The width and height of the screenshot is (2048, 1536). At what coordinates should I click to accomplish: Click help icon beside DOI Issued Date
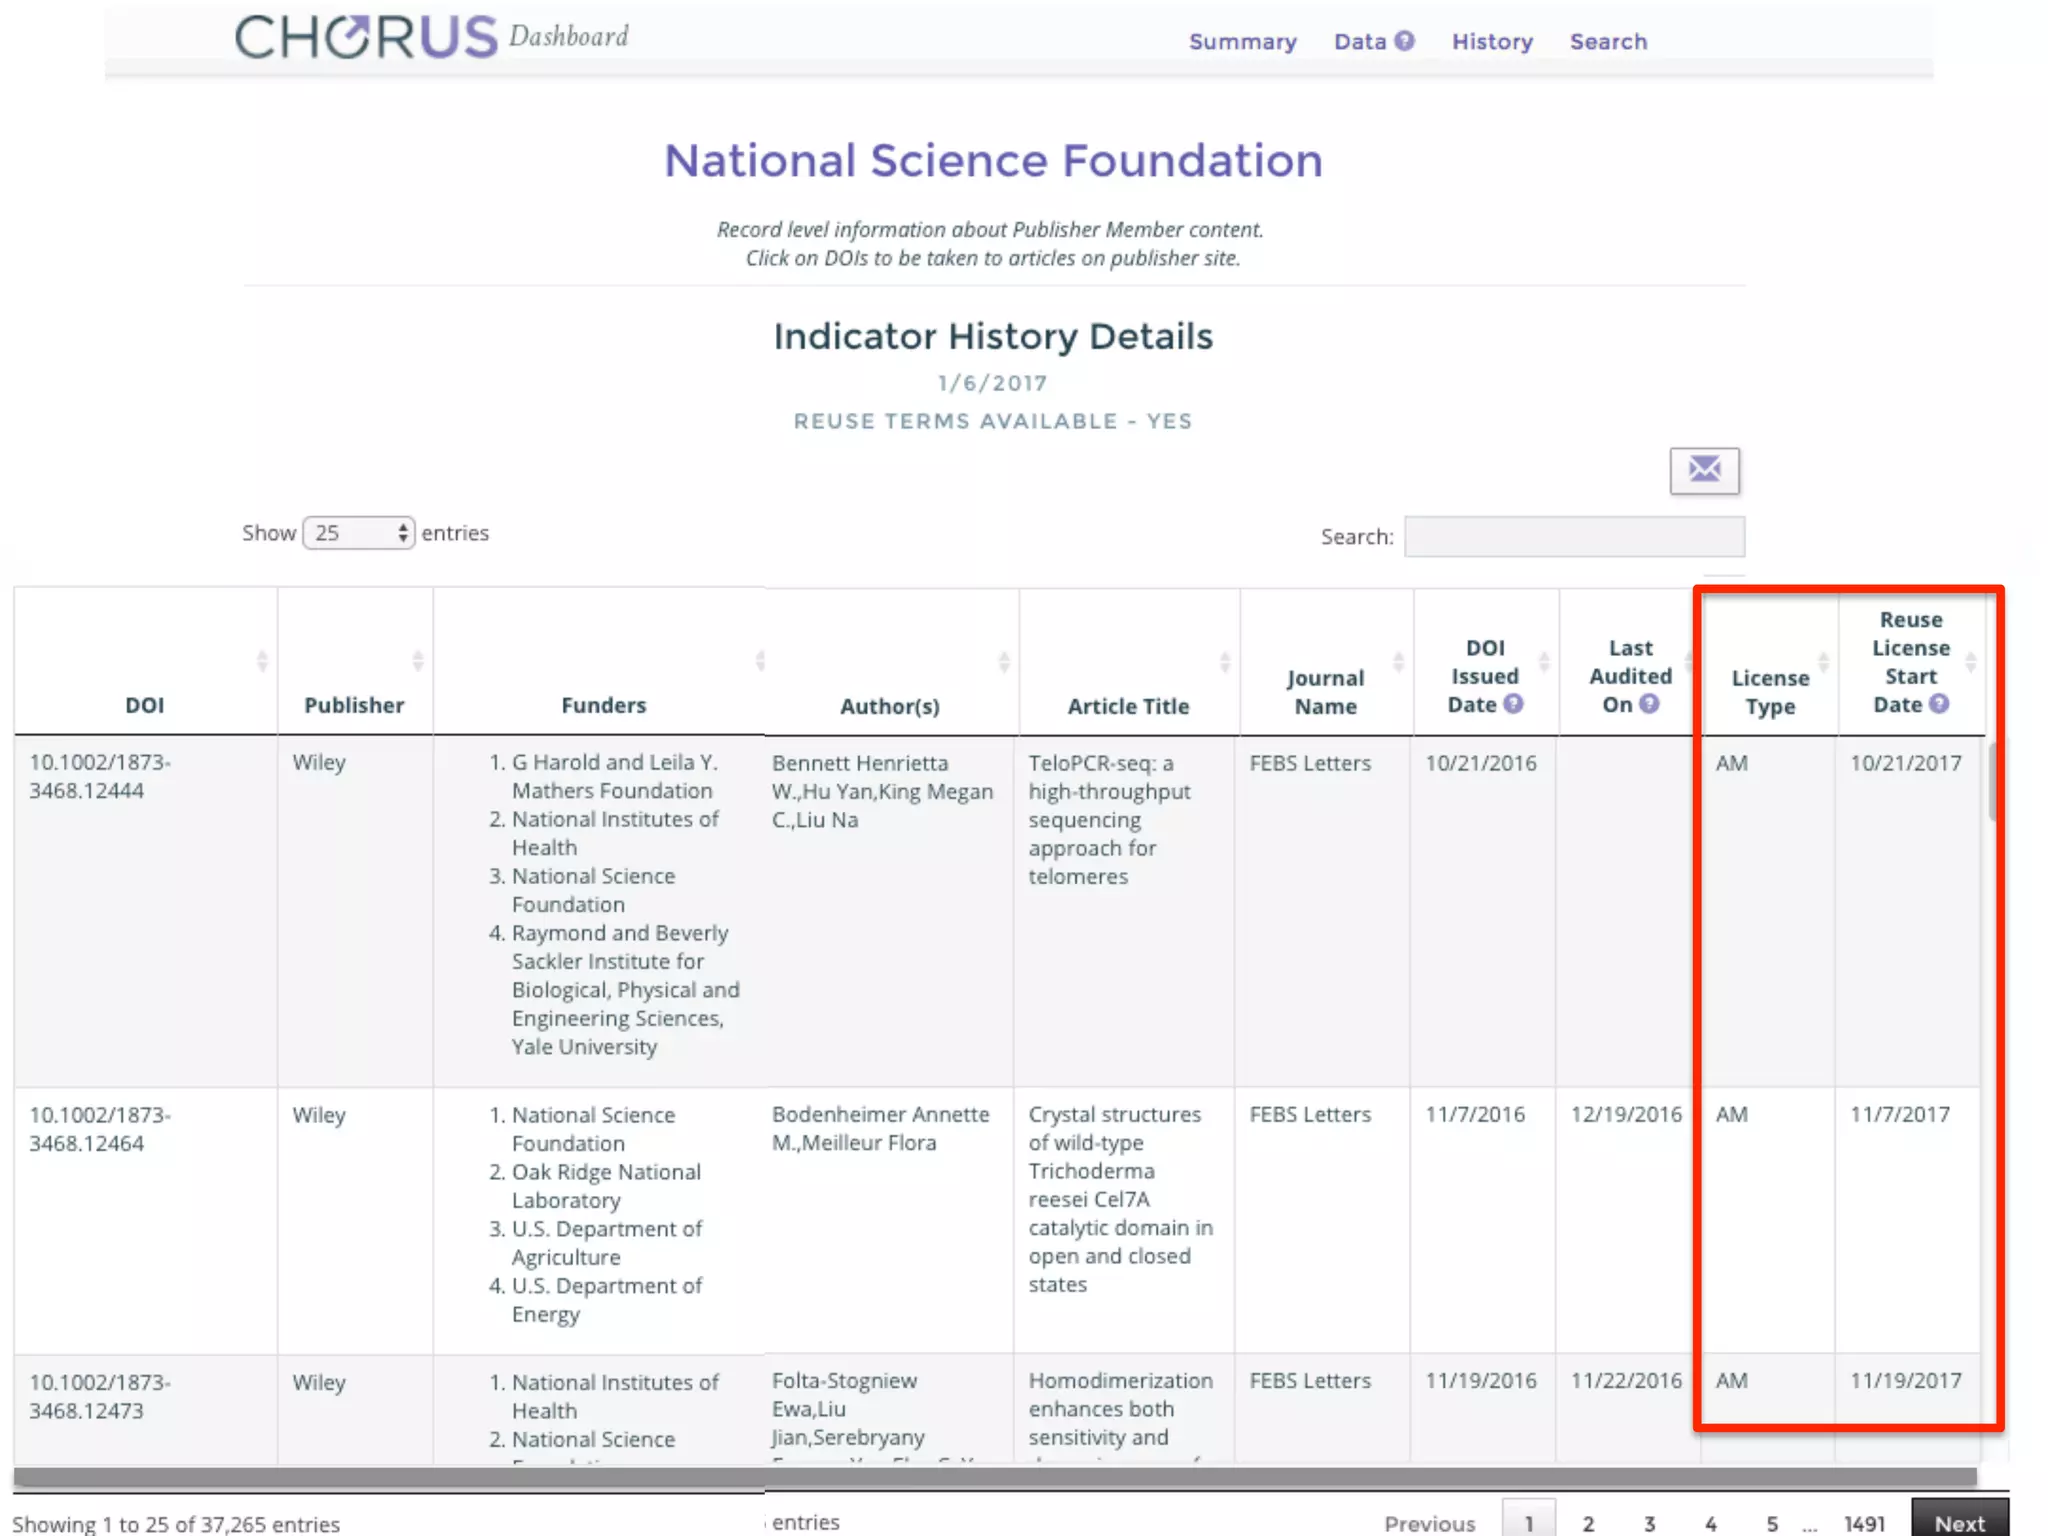1513,704
